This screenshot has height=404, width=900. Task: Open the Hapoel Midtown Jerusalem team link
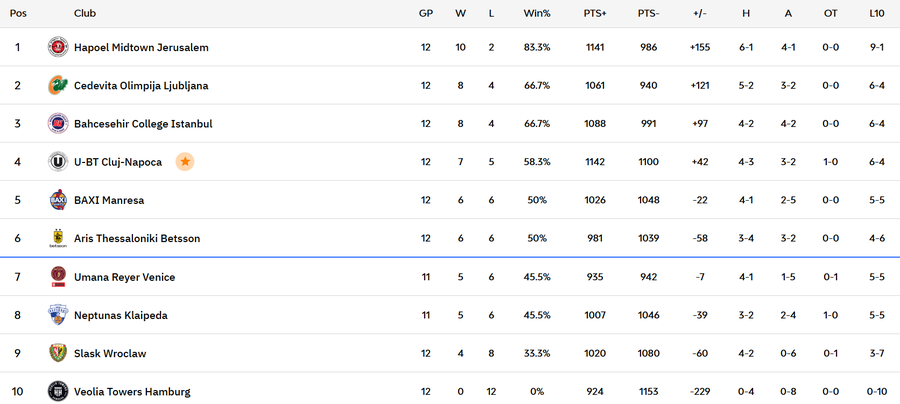pyautogui.click(x=141, y=47)
